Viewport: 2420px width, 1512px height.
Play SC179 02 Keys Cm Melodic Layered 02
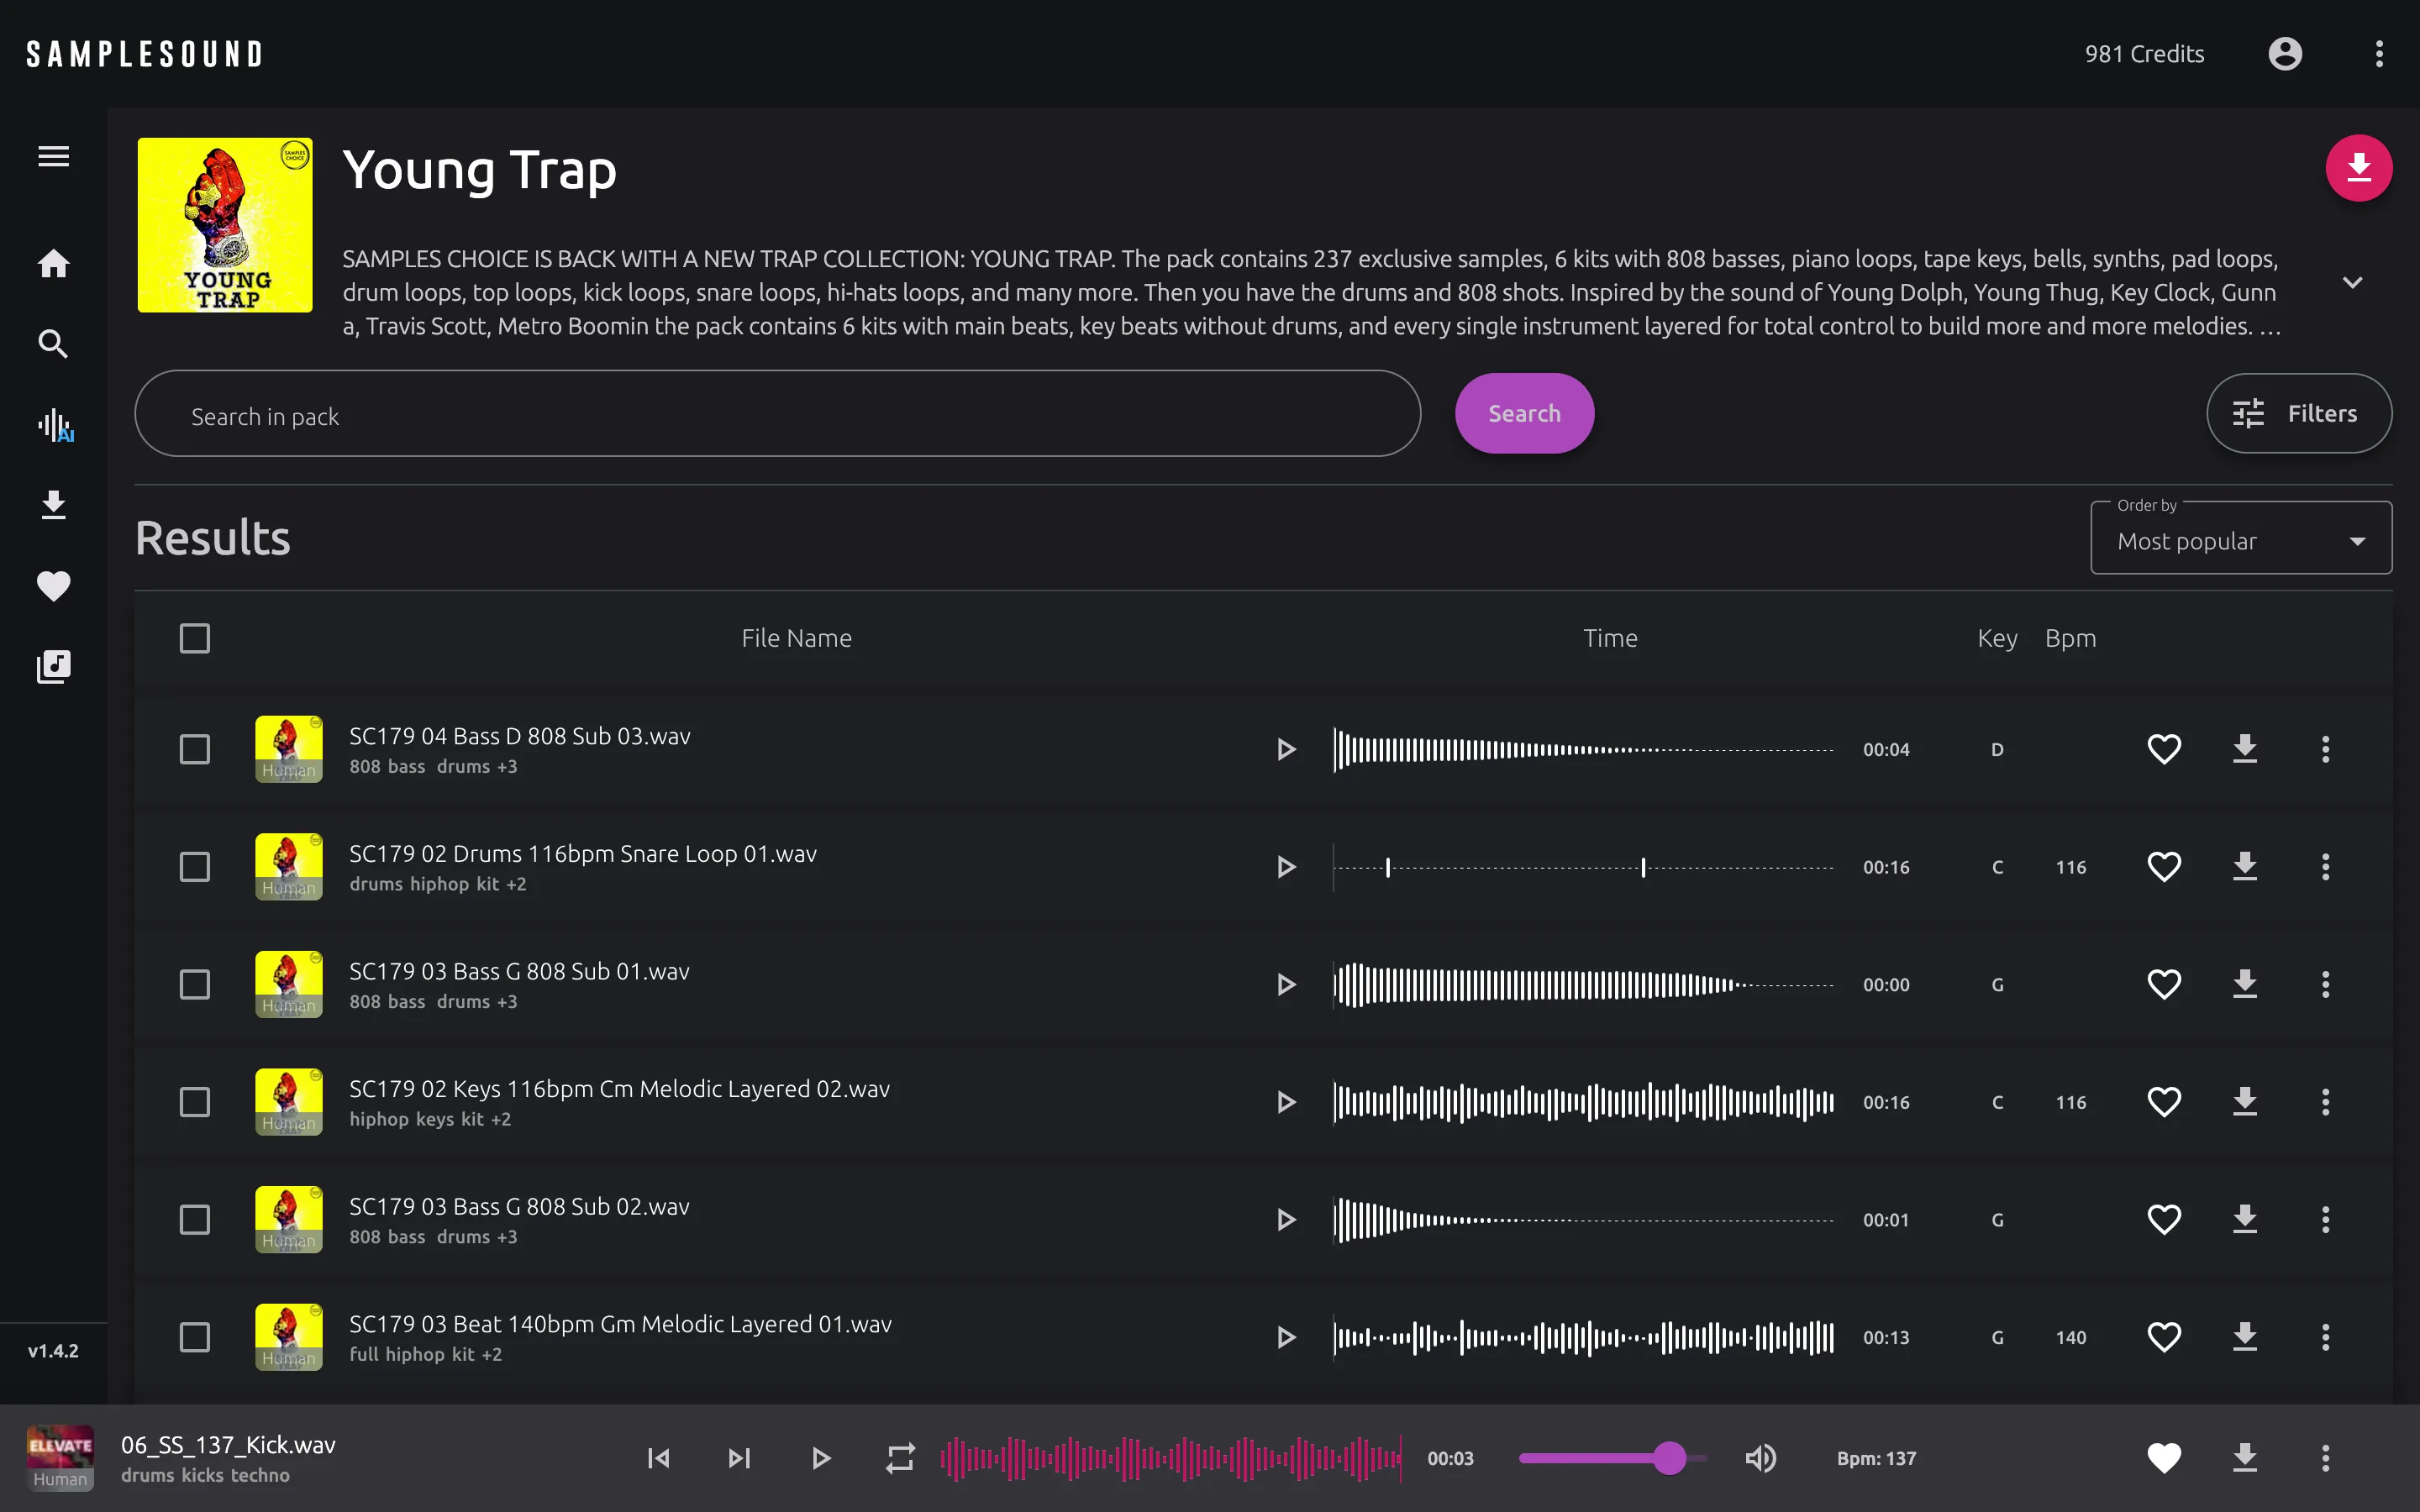pyautogui.click(x=1286, y=1102)
